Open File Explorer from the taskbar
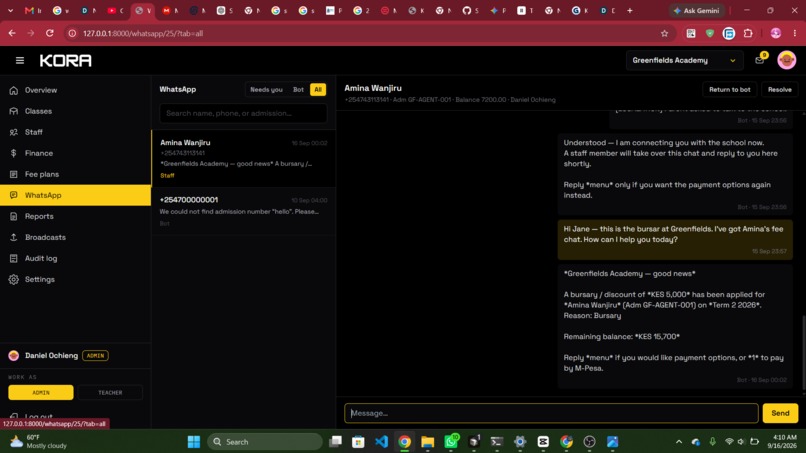Screen dimensions: 806x453 coord(428,442)
